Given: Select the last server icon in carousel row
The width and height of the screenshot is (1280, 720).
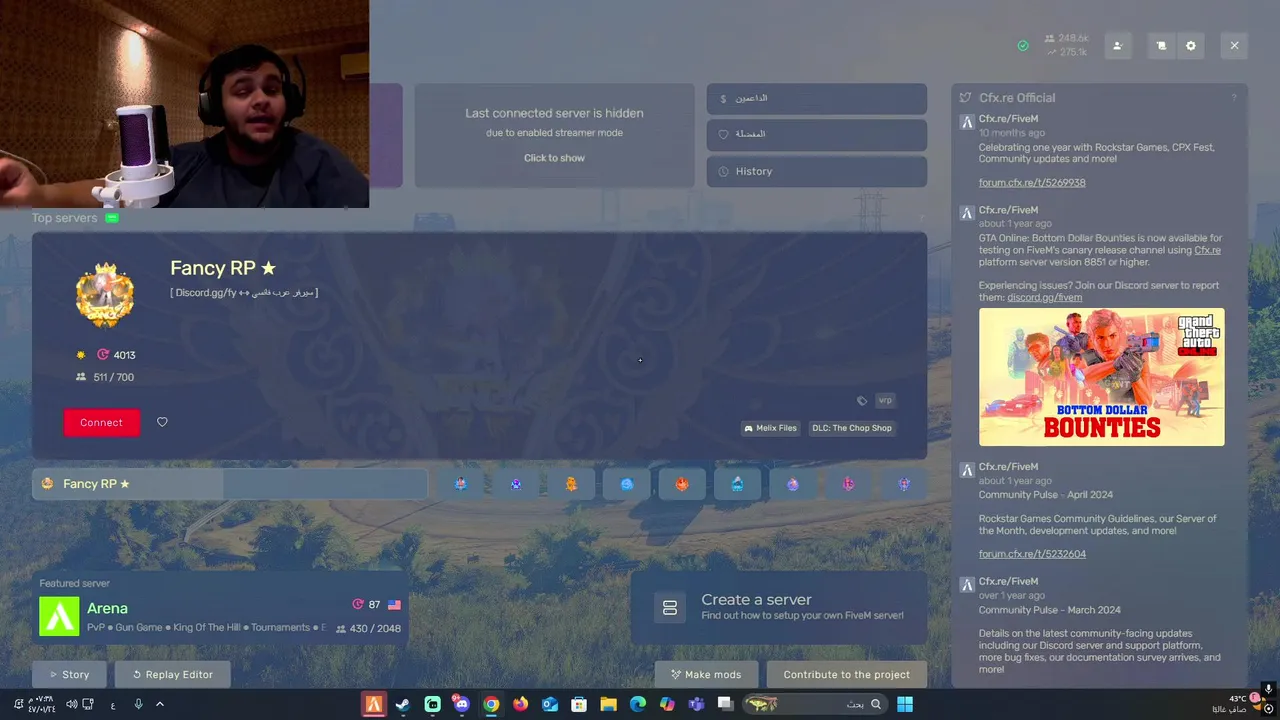Looking at the screenshot, I should [x=904, y=484].
